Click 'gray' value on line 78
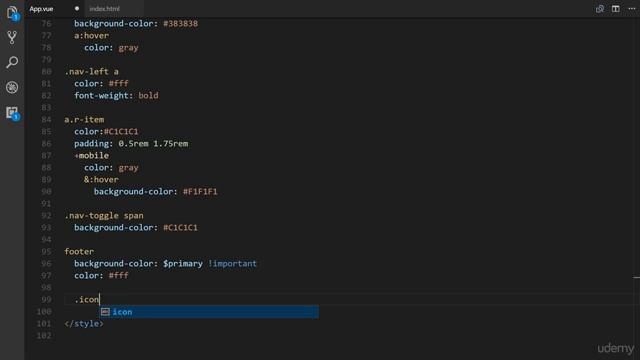The image size is (640, 360). (128, 47)
